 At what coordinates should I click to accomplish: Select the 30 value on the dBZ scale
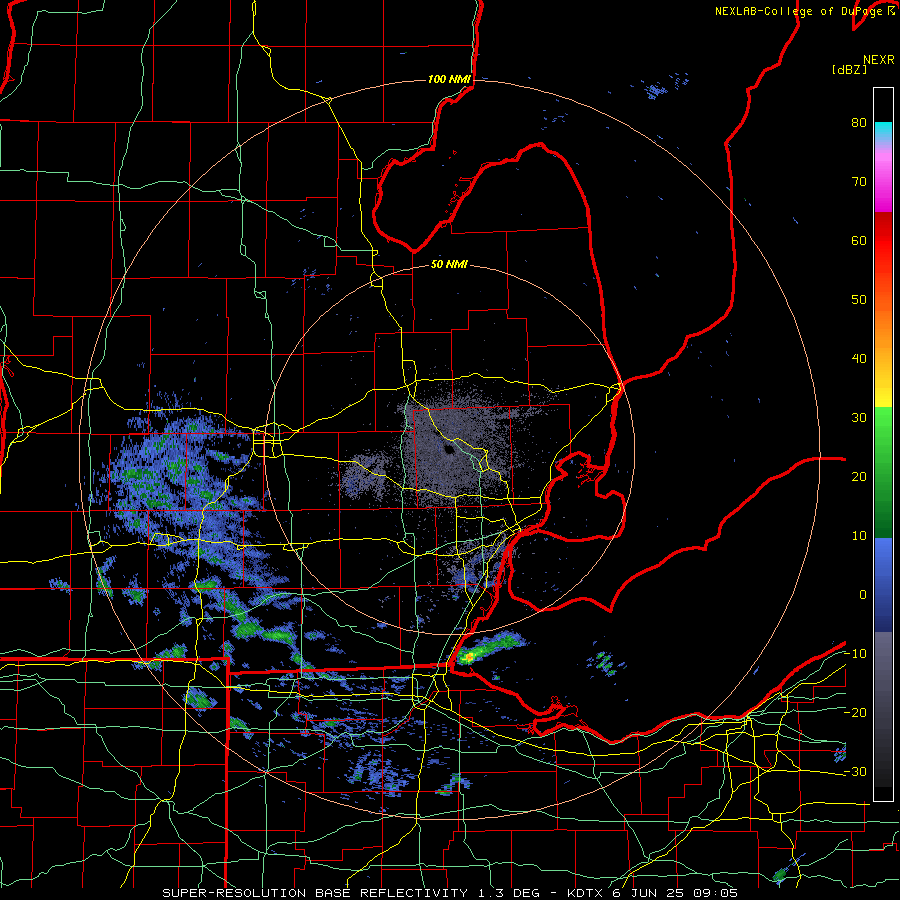point(859,417)
